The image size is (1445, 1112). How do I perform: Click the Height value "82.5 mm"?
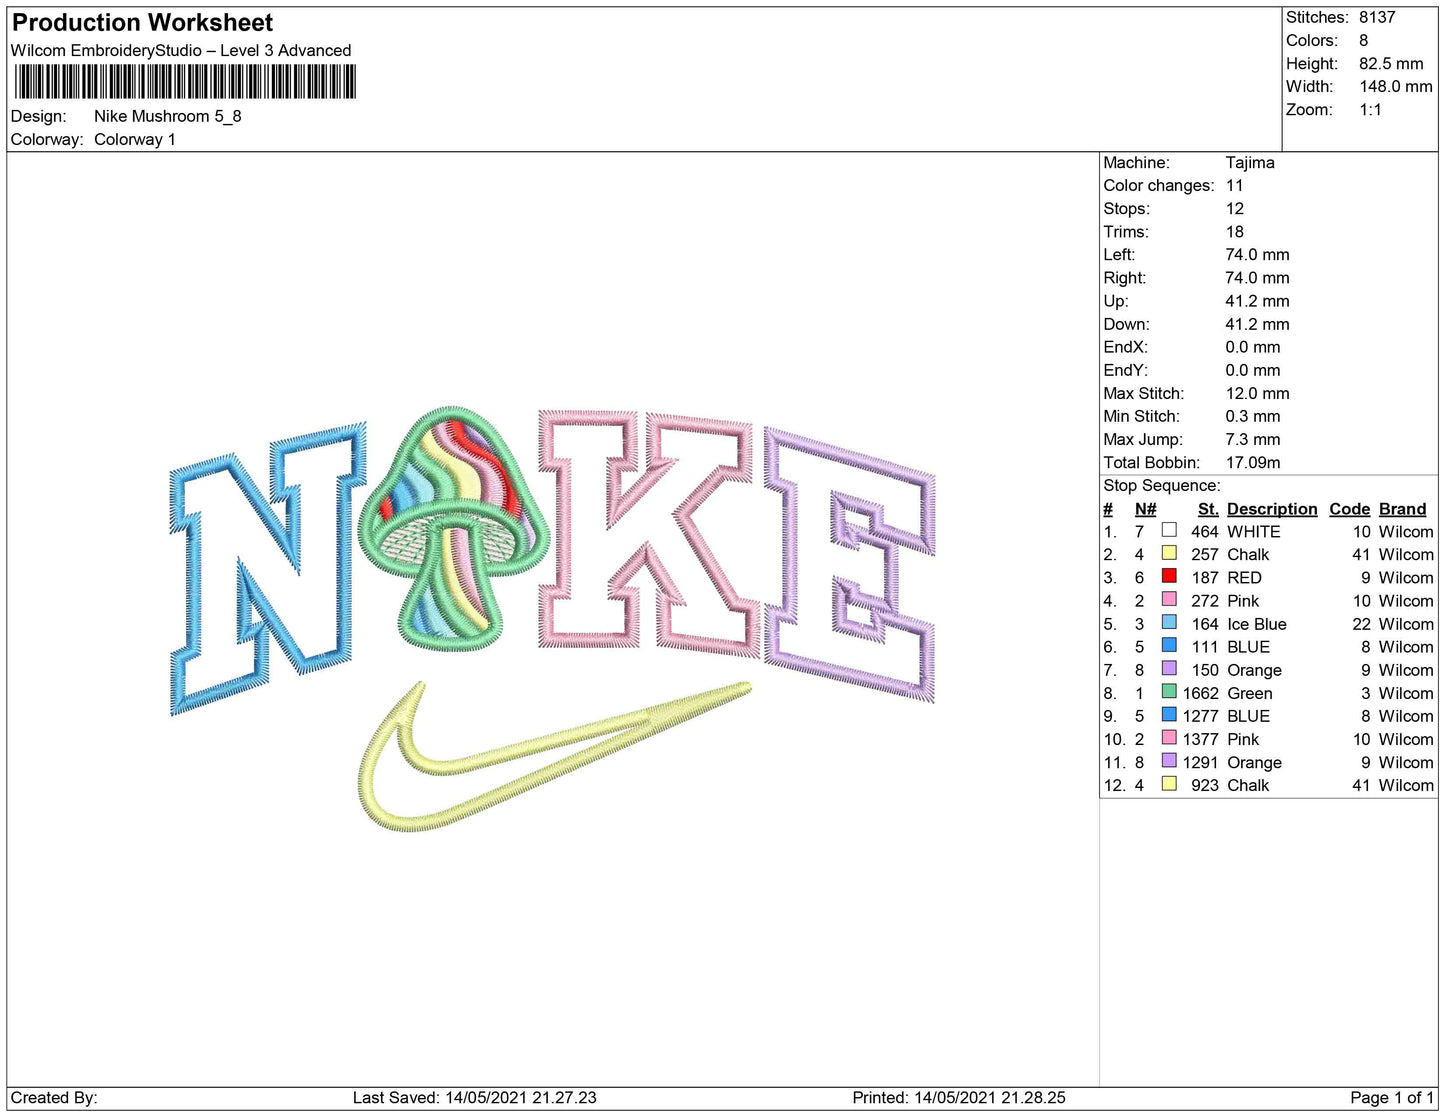[x=1391, y=63]
